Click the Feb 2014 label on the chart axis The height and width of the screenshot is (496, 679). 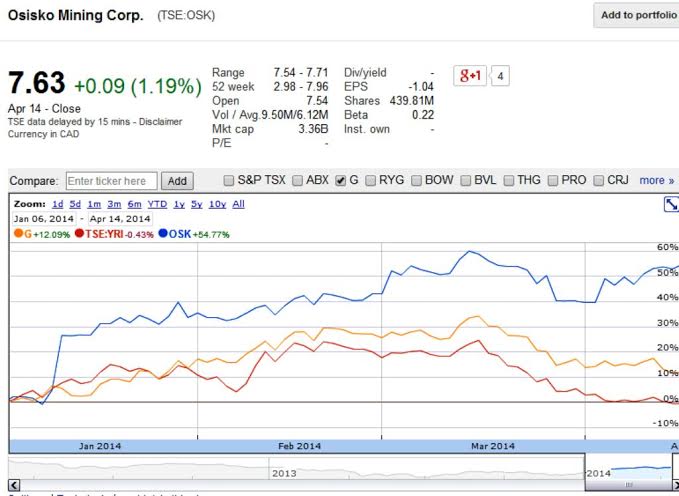(299, 446)
